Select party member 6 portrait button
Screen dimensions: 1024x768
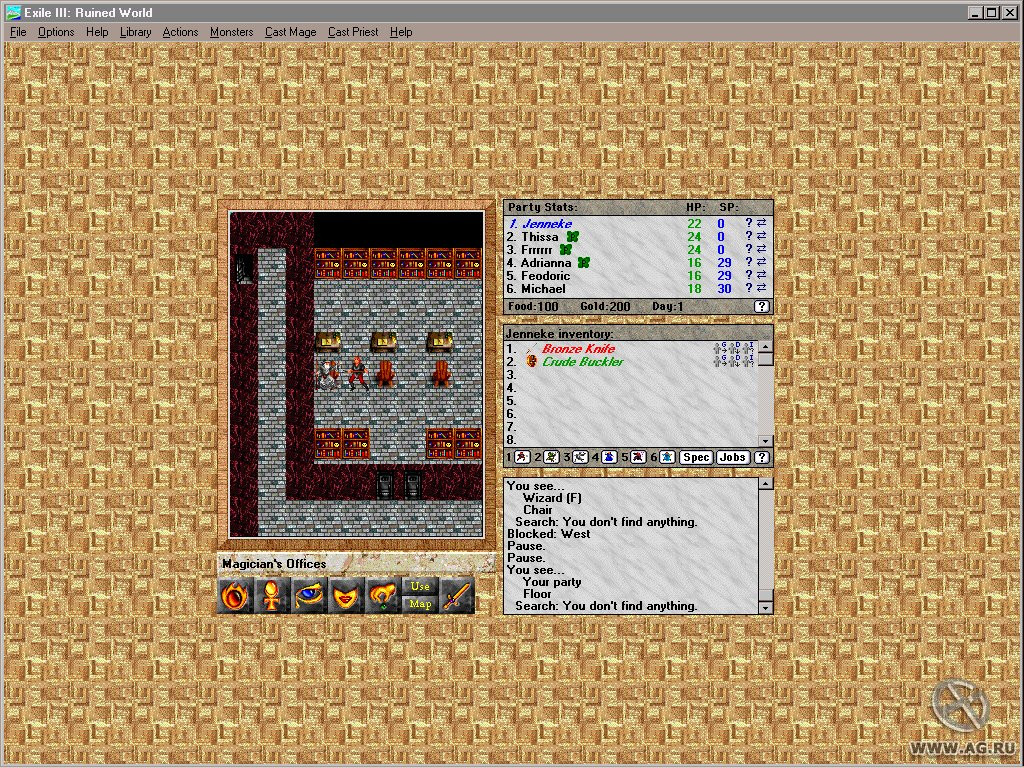(667, 457)
